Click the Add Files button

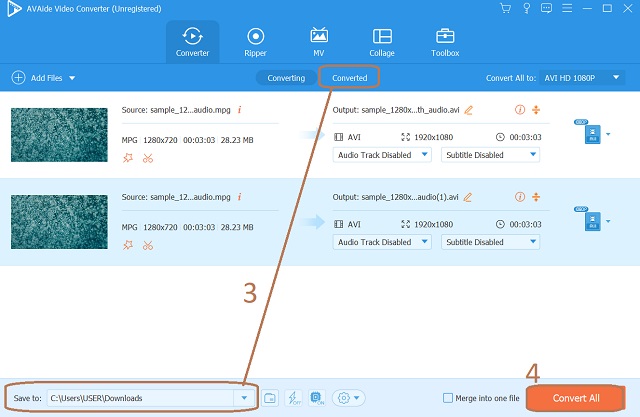coord(37,78)
